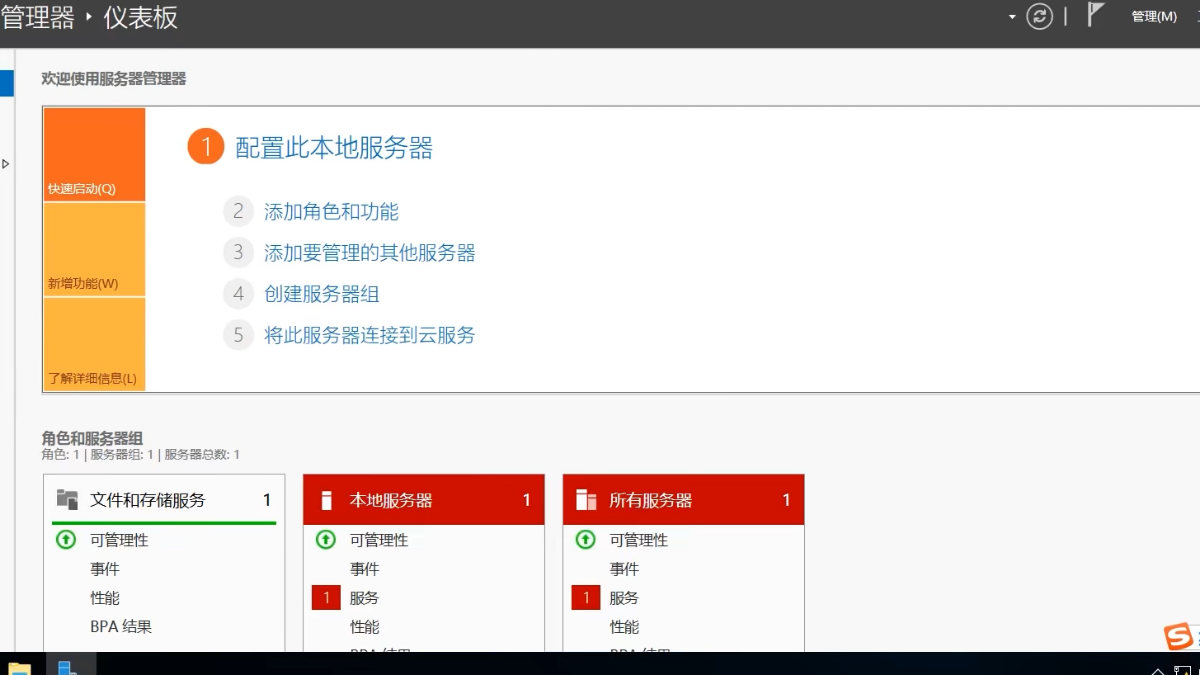Open 可管理性 in 文件和存储服务 tile

(x=119, y=540)
